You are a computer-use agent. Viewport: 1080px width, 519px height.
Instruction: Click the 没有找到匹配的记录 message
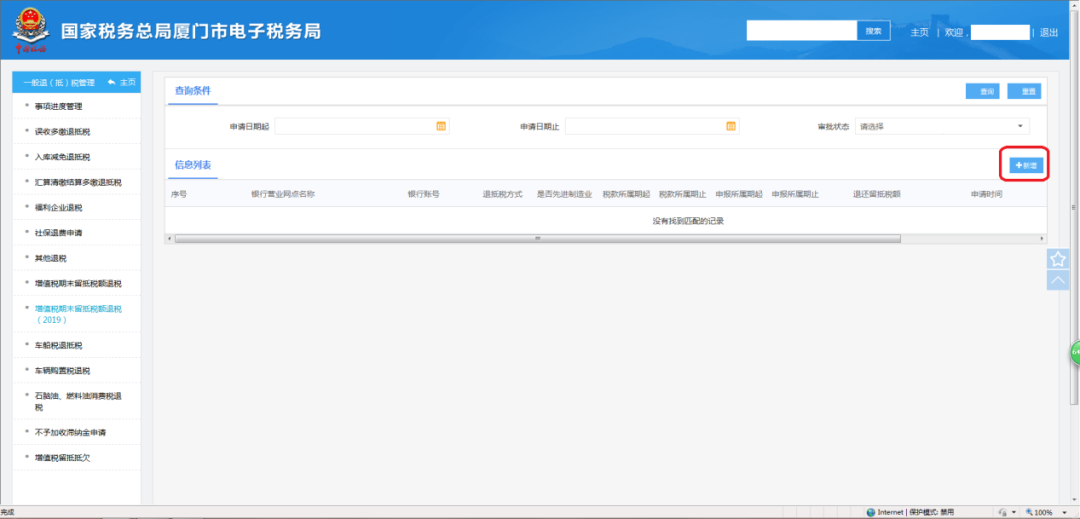pos(688,221)
